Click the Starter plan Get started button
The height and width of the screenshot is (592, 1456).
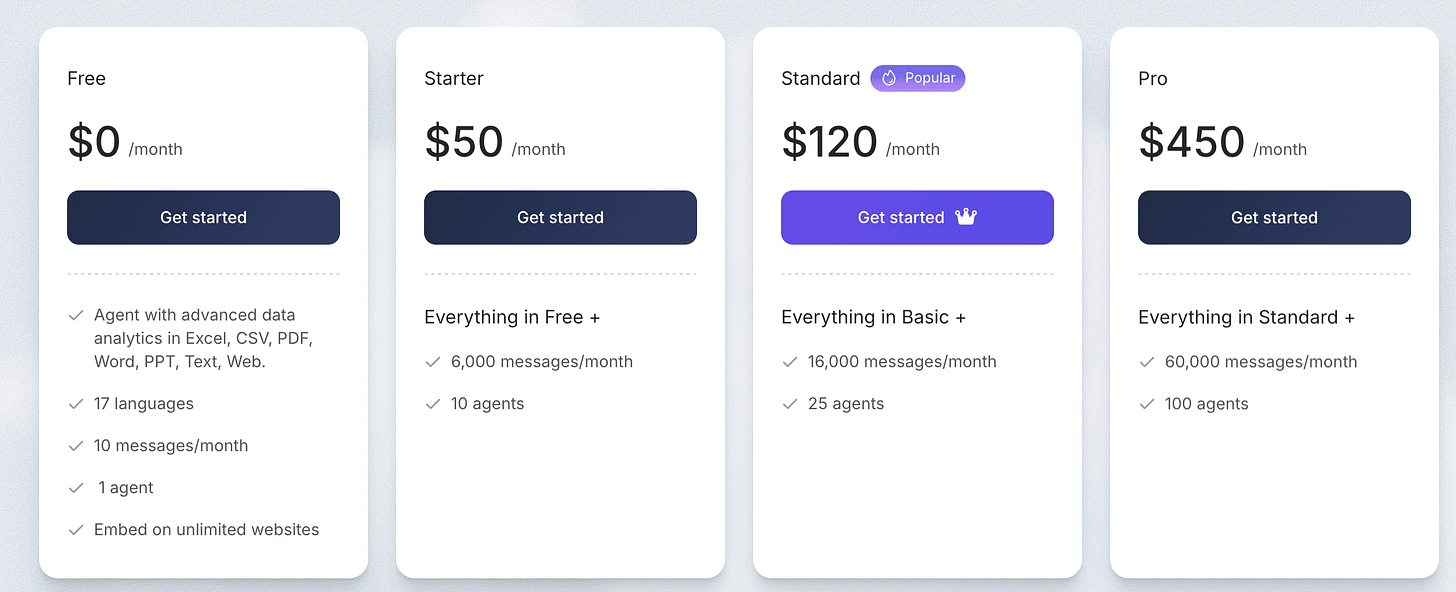(x=560, y=217)
